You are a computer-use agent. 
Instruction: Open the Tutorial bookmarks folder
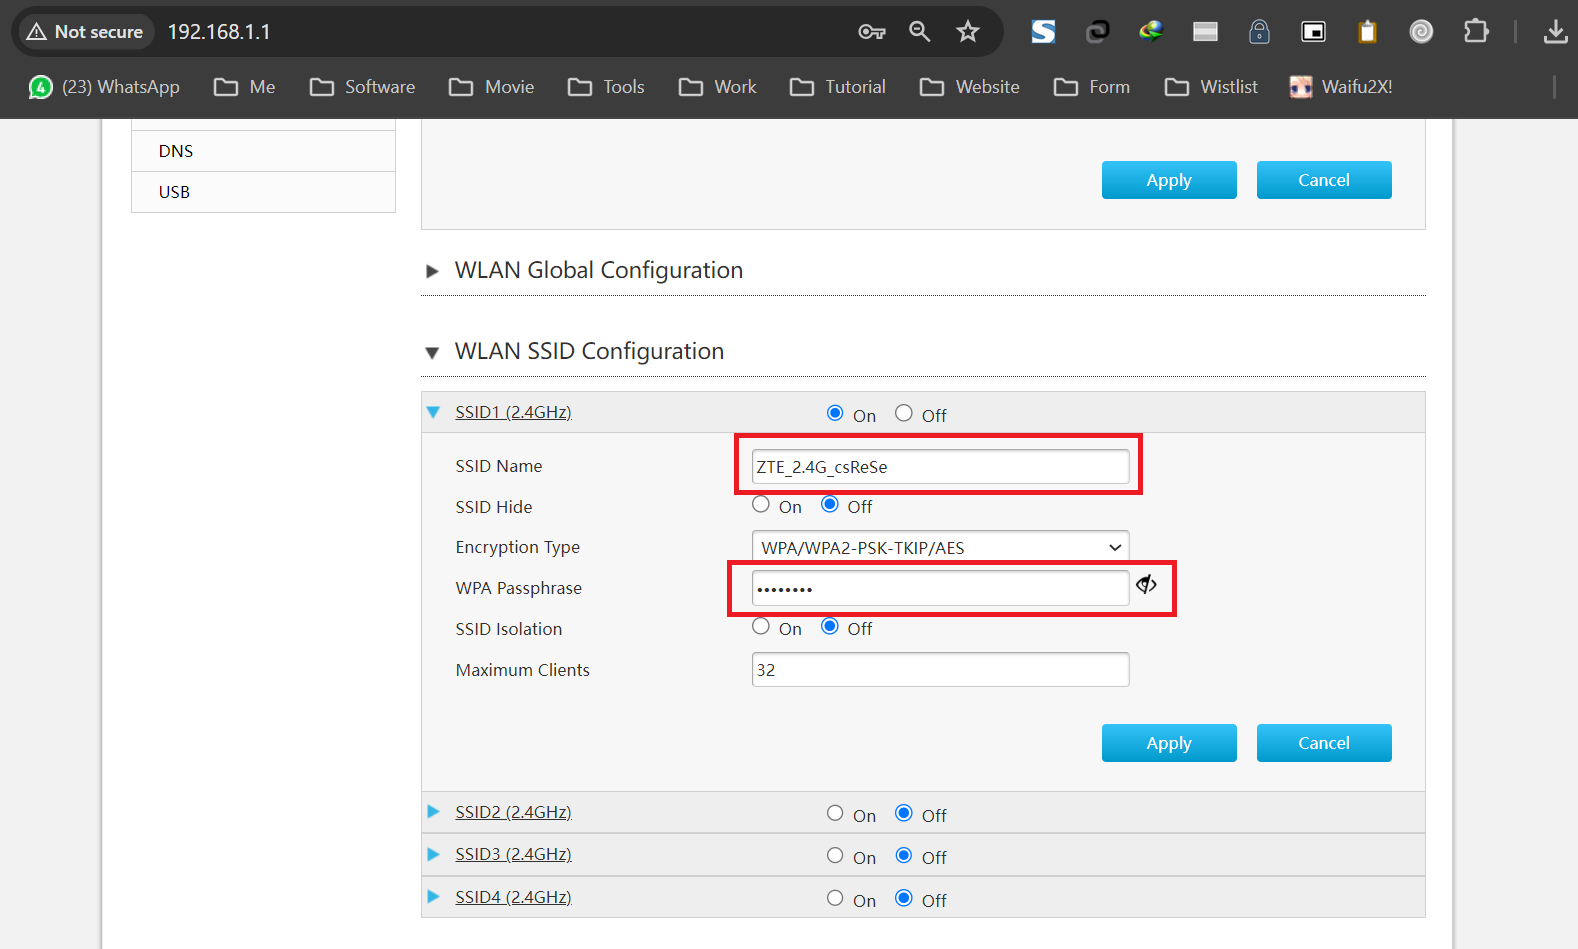click(838, 87)
